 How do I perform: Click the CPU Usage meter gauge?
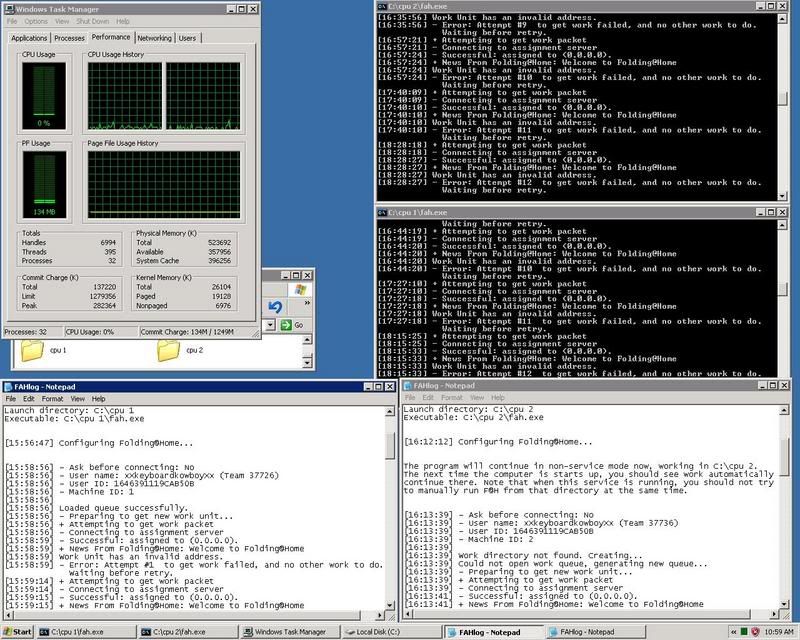[44, 95]
